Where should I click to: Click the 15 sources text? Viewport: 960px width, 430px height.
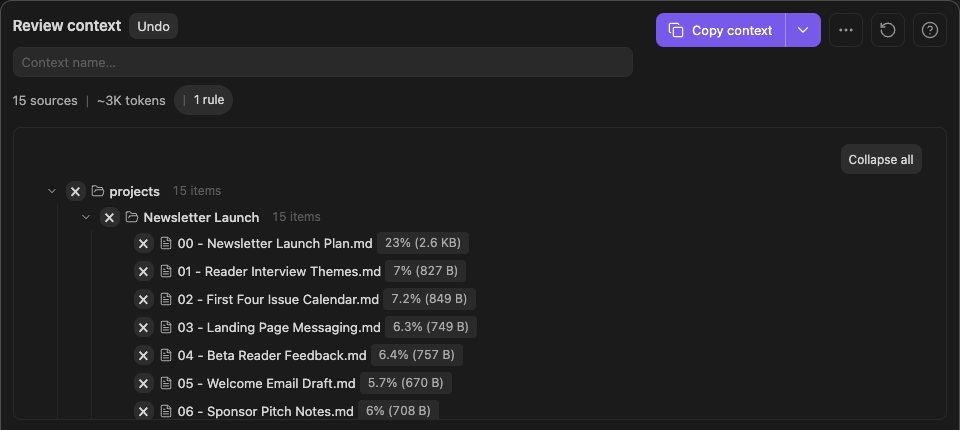coord(45,100)
